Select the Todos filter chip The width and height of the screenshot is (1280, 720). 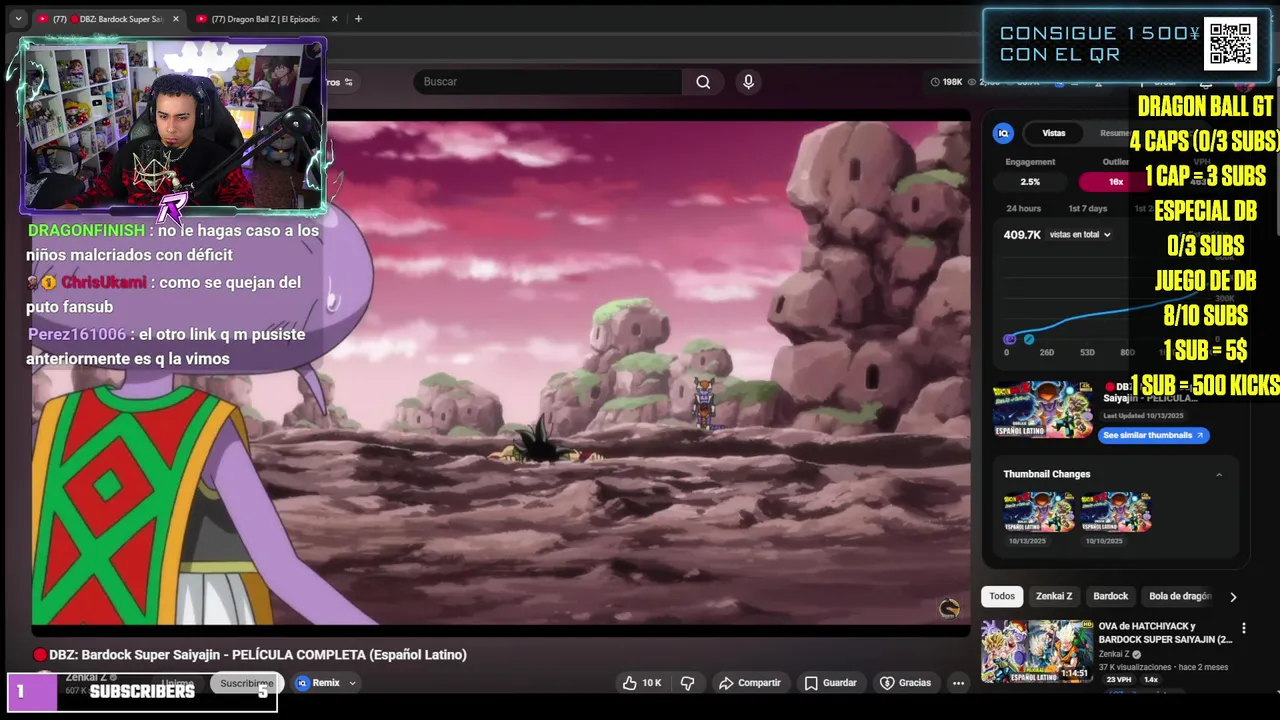click(x=1002, y=596)
